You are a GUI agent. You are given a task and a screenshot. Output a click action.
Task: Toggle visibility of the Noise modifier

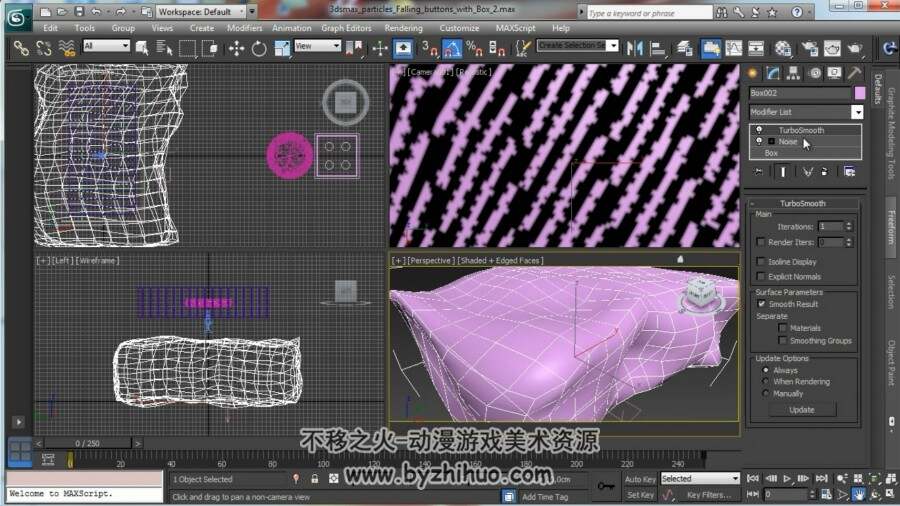point(759,141)
